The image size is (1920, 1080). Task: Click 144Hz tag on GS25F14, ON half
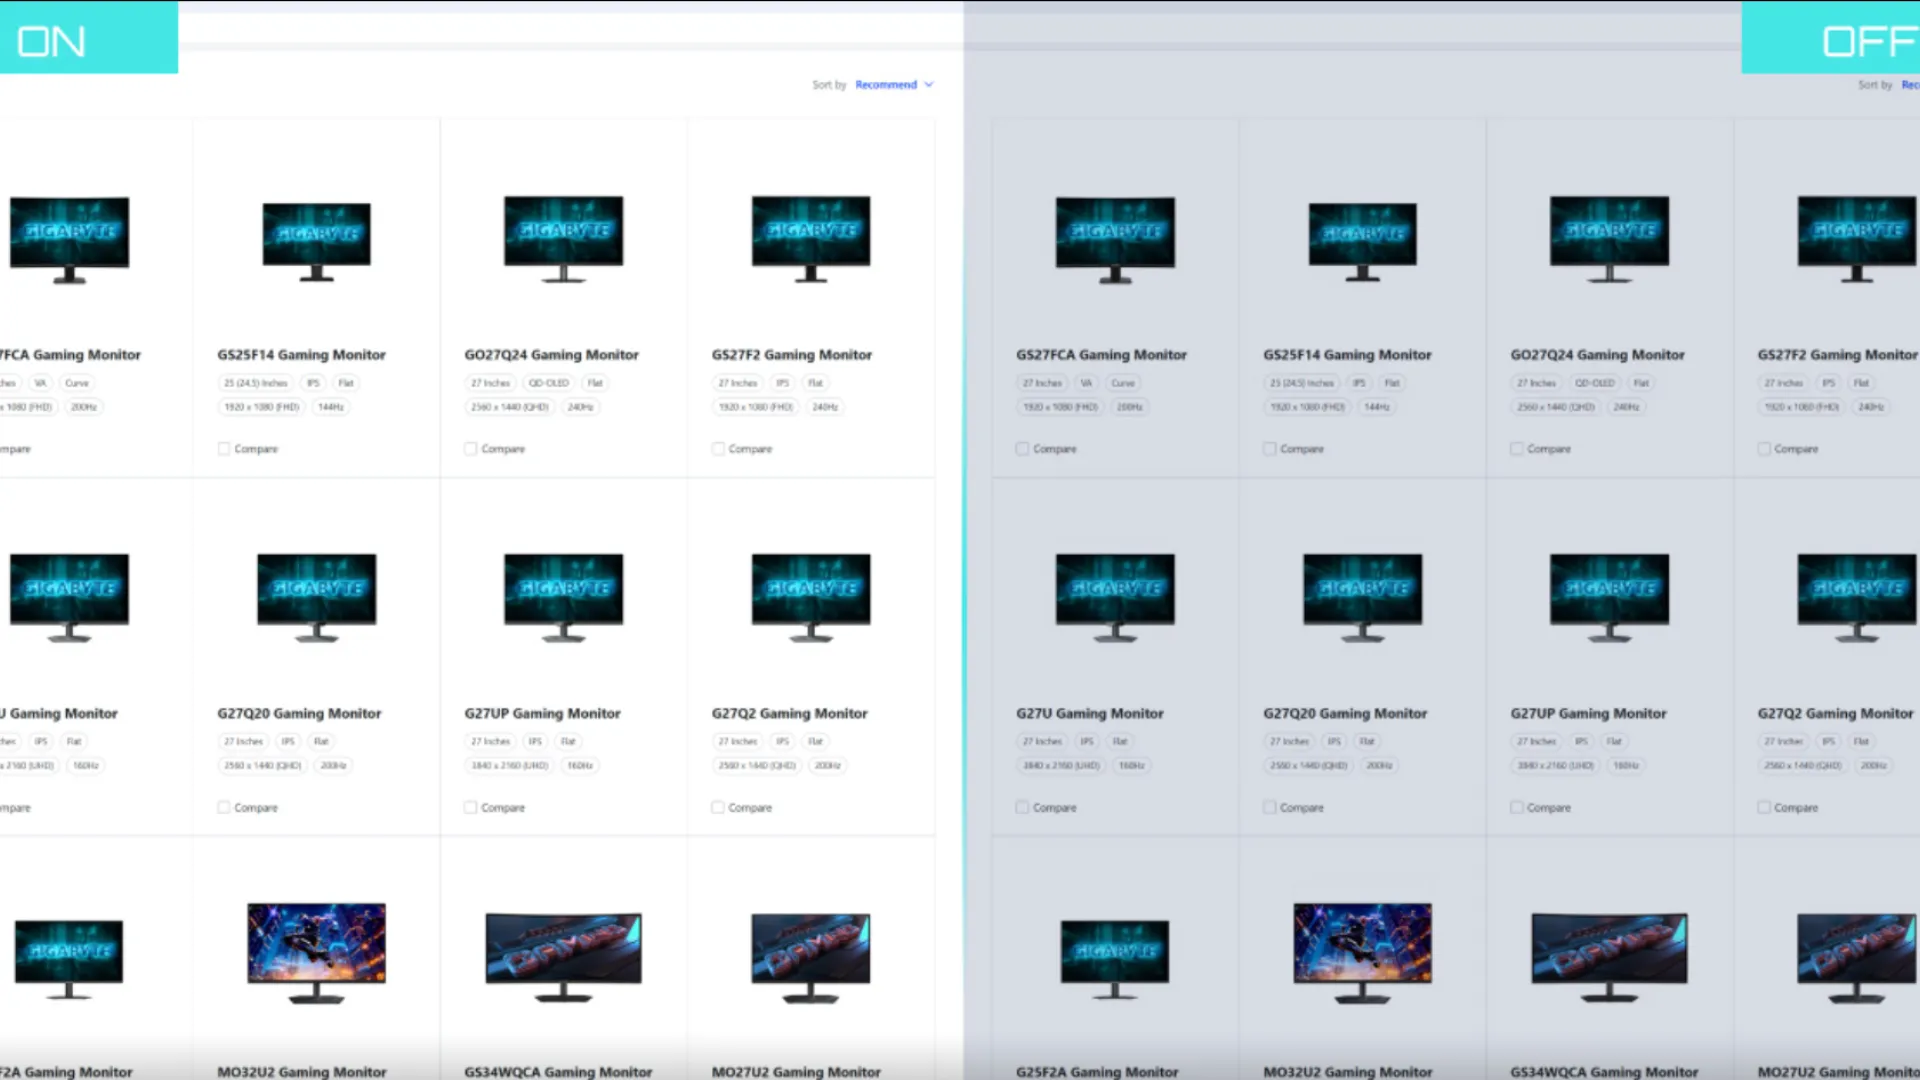(x=331, y=407)
